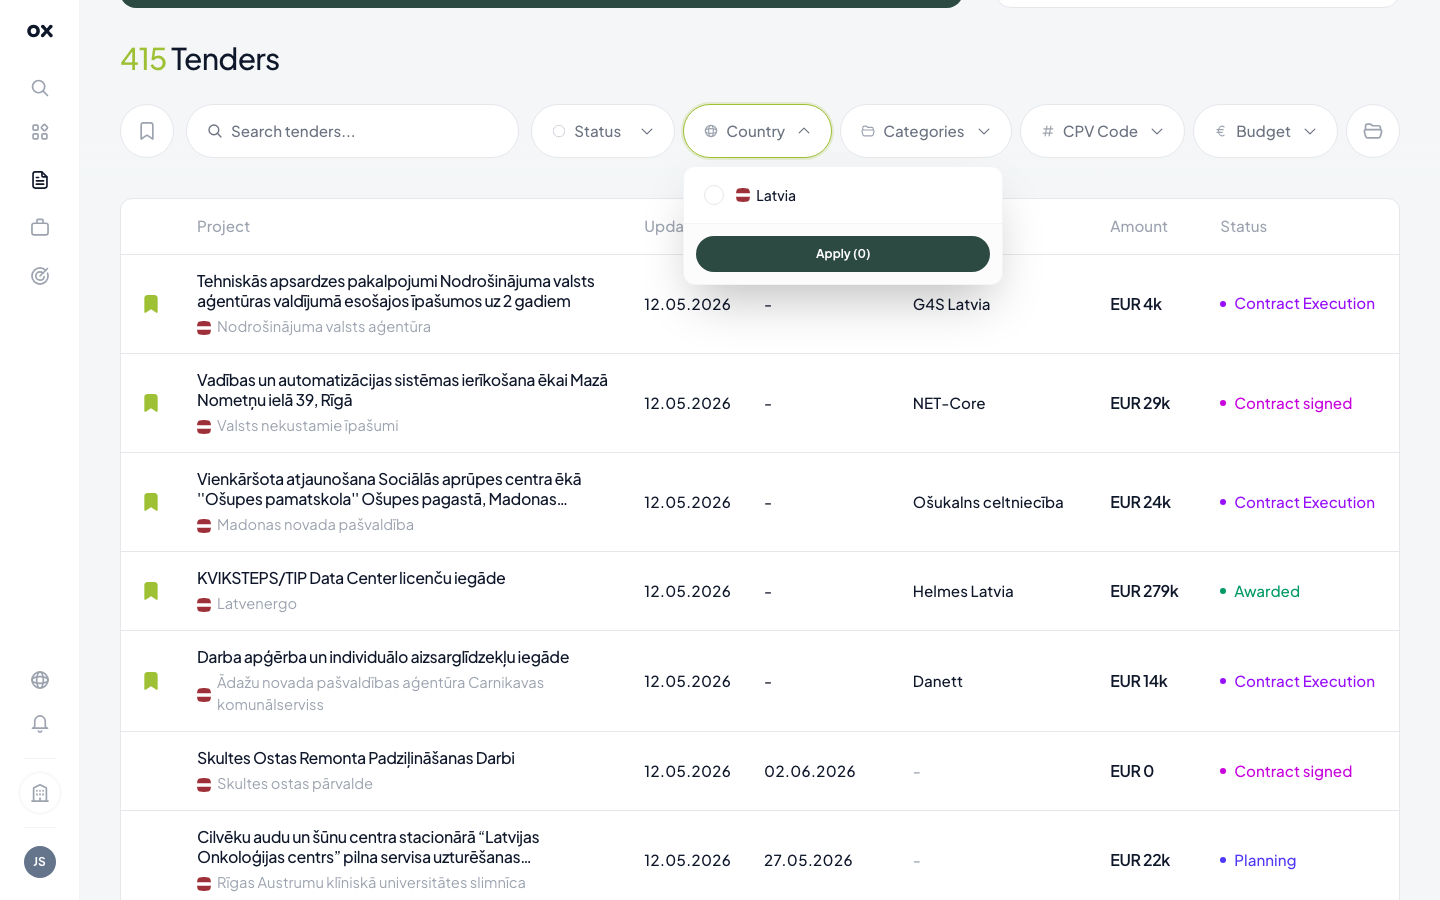Click the Madonas novada pašvaldība buyer name
The height and width of the screenshot is (900, 1440).
315,525
